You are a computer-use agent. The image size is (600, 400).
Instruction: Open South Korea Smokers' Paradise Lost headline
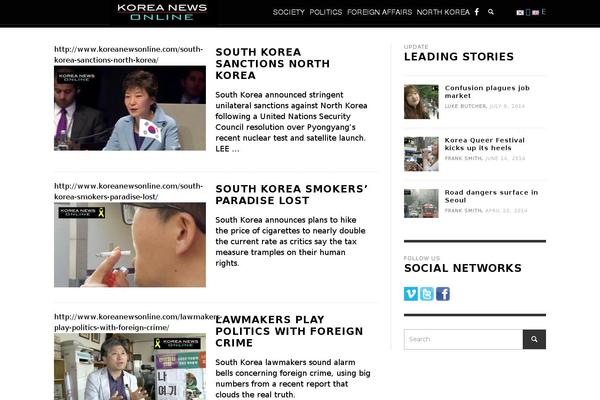[x=292, y=194]
